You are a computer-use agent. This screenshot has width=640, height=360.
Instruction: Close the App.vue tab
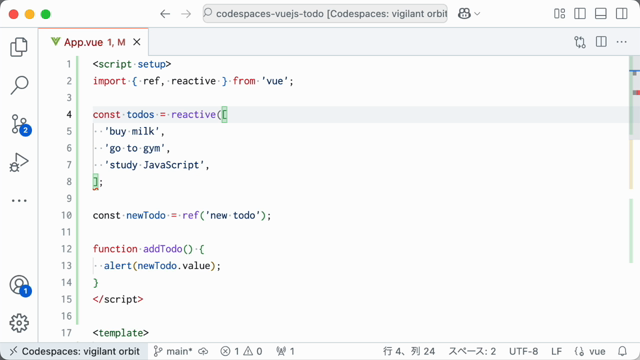point(137,42)
